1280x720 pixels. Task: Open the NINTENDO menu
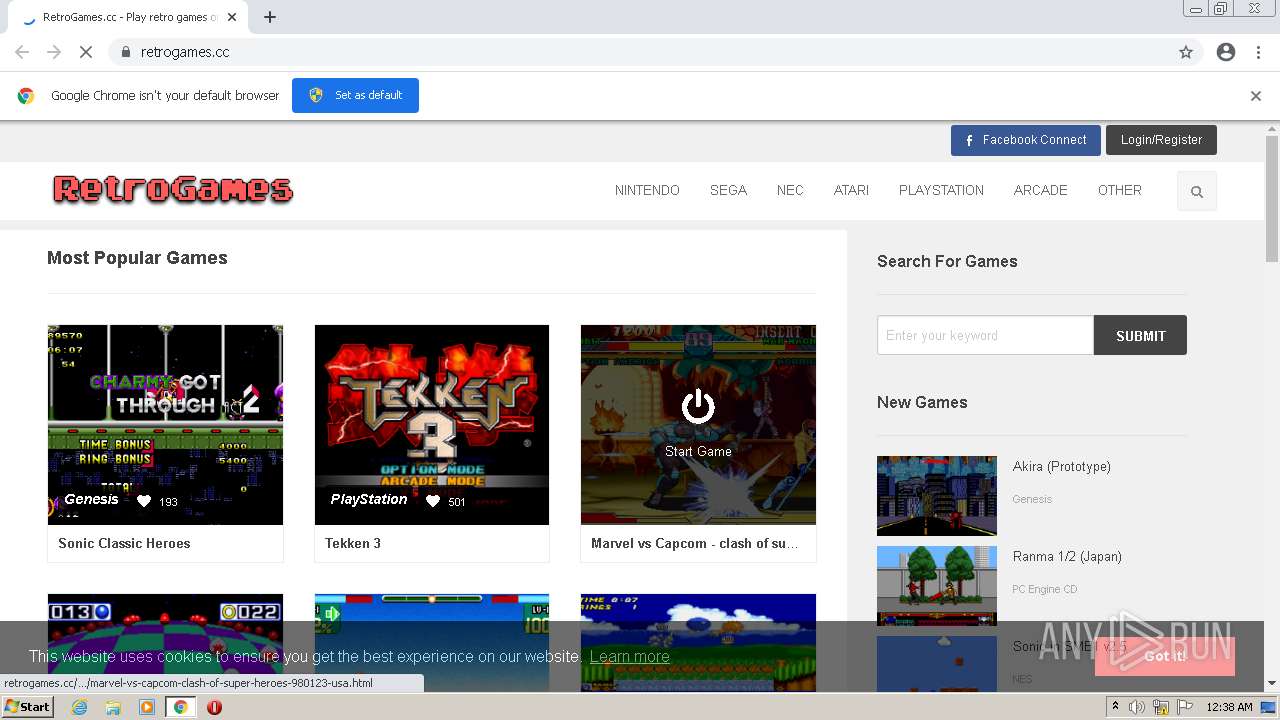[x=647, y=190]
